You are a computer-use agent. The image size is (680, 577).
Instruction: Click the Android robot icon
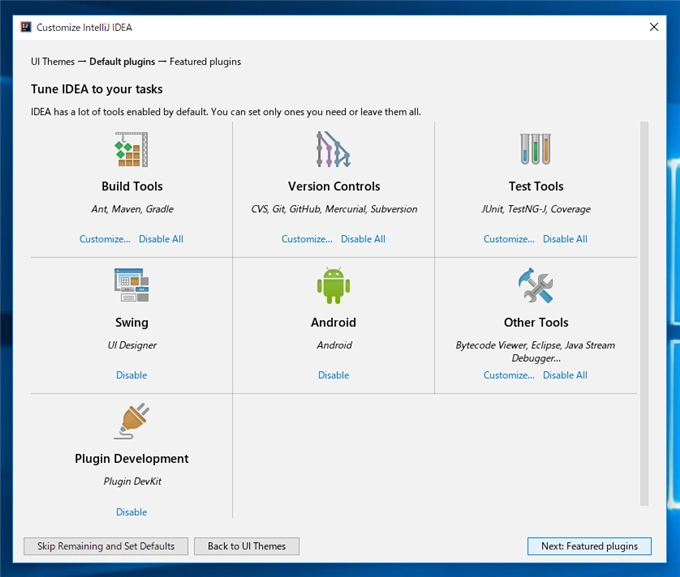click(x=333, y=285)
